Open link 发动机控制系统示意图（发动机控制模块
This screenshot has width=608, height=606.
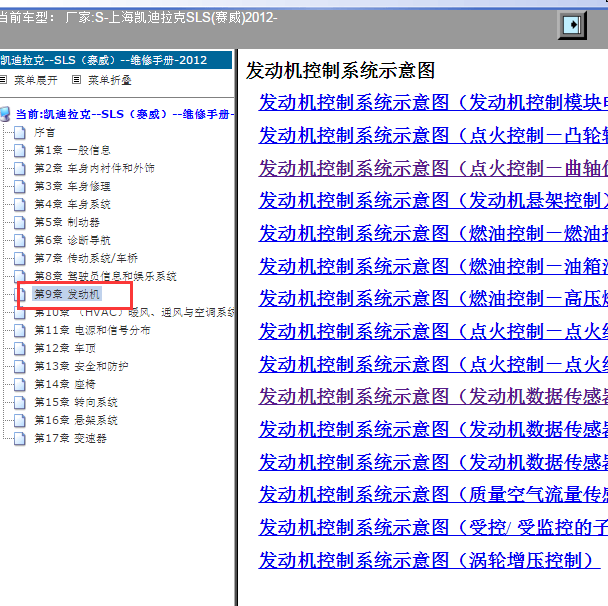[x=433, y=103]
